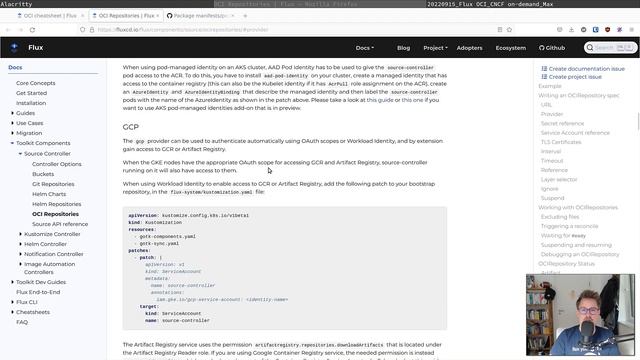Open Git Repositories in sidebar

click(53, 184)
